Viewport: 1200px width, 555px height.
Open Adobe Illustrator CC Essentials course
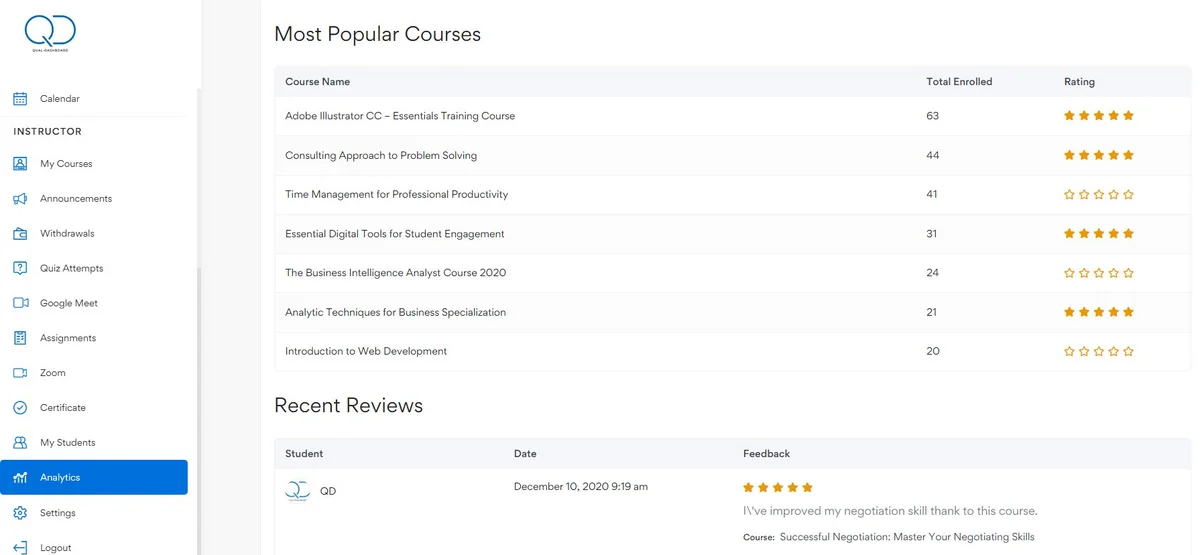400,116
